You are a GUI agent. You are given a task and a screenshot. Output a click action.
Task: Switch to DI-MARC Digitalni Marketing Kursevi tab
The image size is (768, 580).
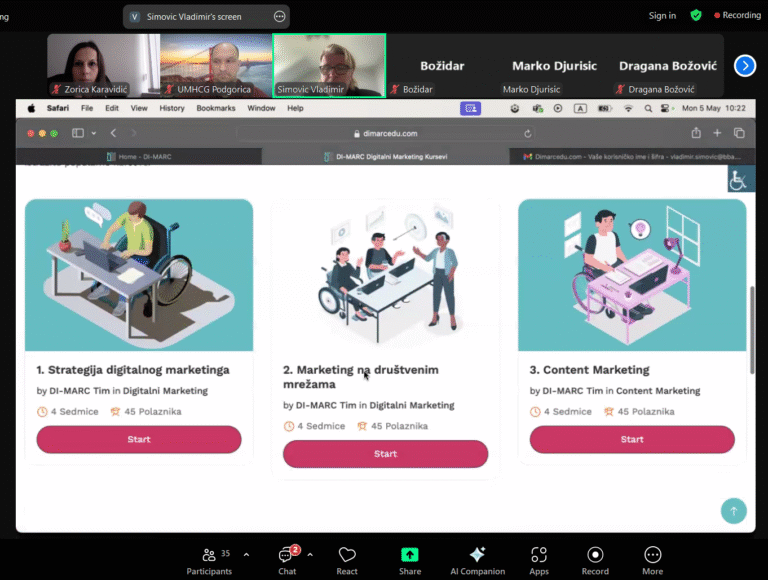coord(386,156)
